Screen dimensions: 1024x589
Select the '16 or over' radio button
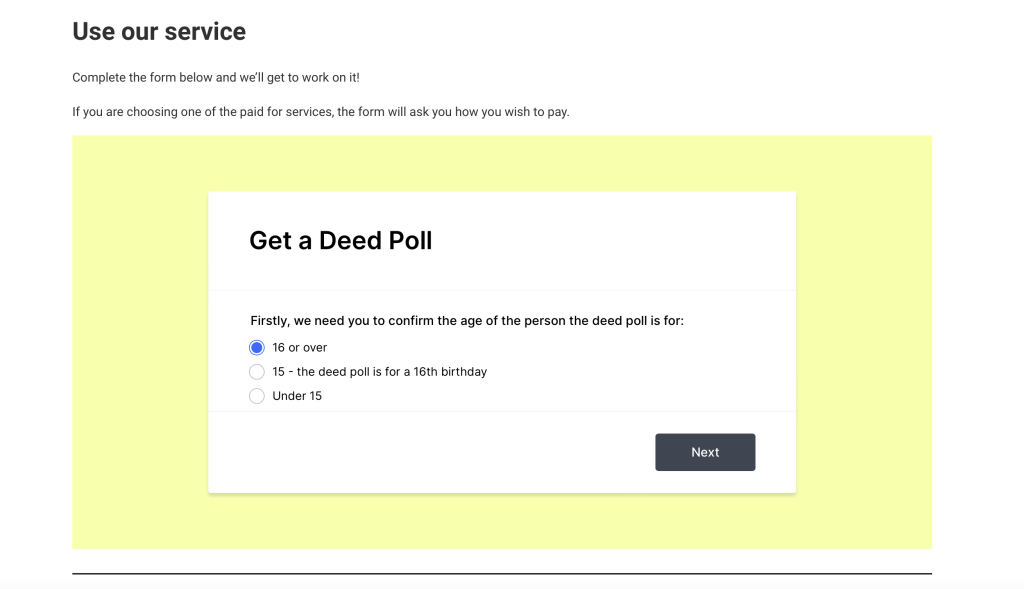tap(257, 348)
